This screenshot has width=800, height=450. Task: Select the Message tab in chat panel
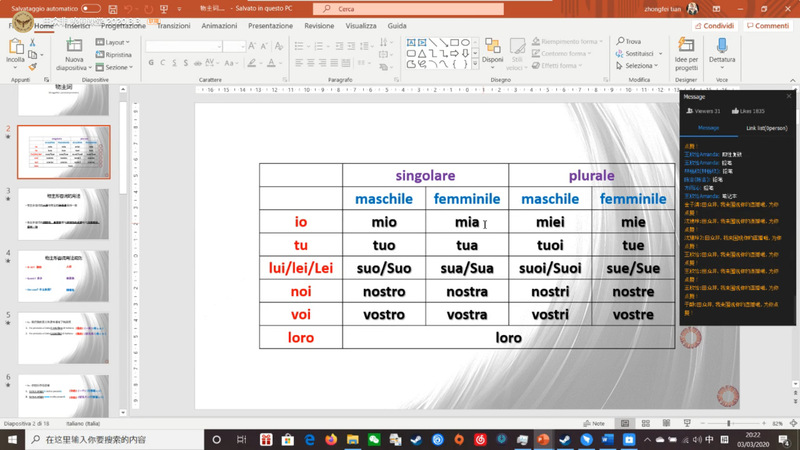click(708, 128)
